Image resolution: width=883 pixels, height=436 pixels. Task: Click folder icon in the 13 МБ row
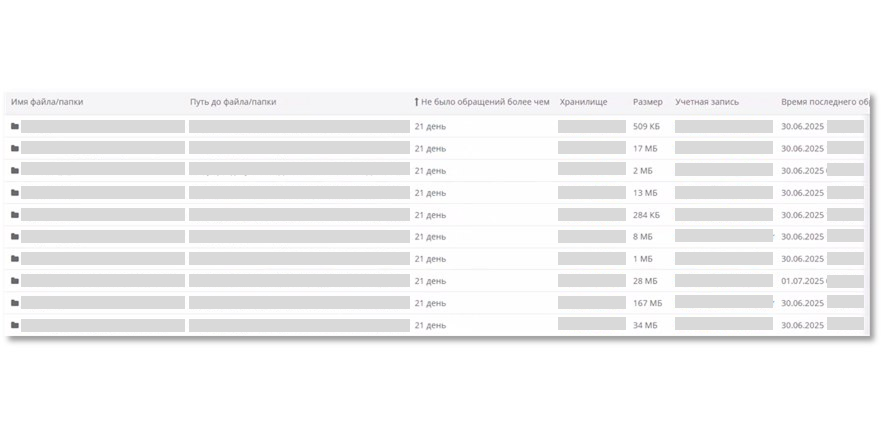15,193
